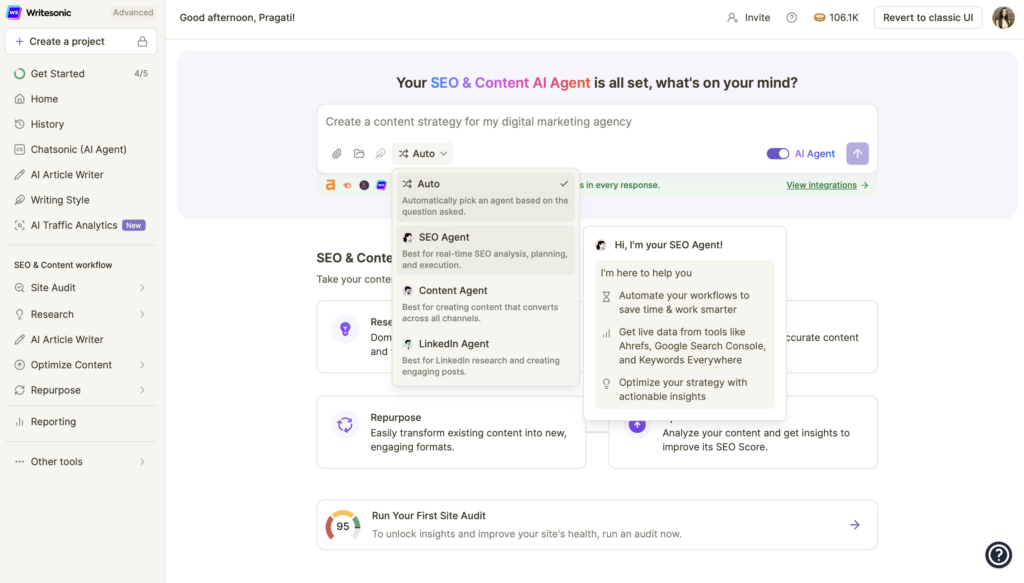Open the Auto agent dropdown

[423, 154]
